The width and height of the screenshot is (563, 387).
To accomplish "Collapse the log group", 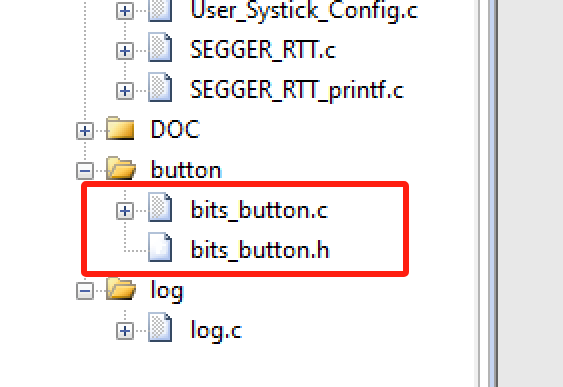I will tap(85, 291).
